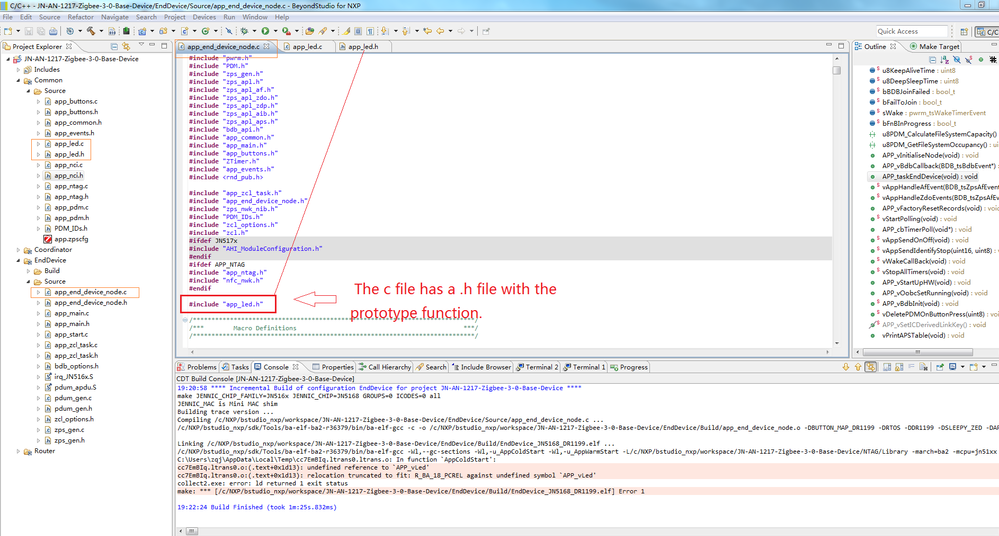The width and height of the screenshot is (999, 536).
Task: Click the Last Edit Location icon
Action: coord(427,31)
